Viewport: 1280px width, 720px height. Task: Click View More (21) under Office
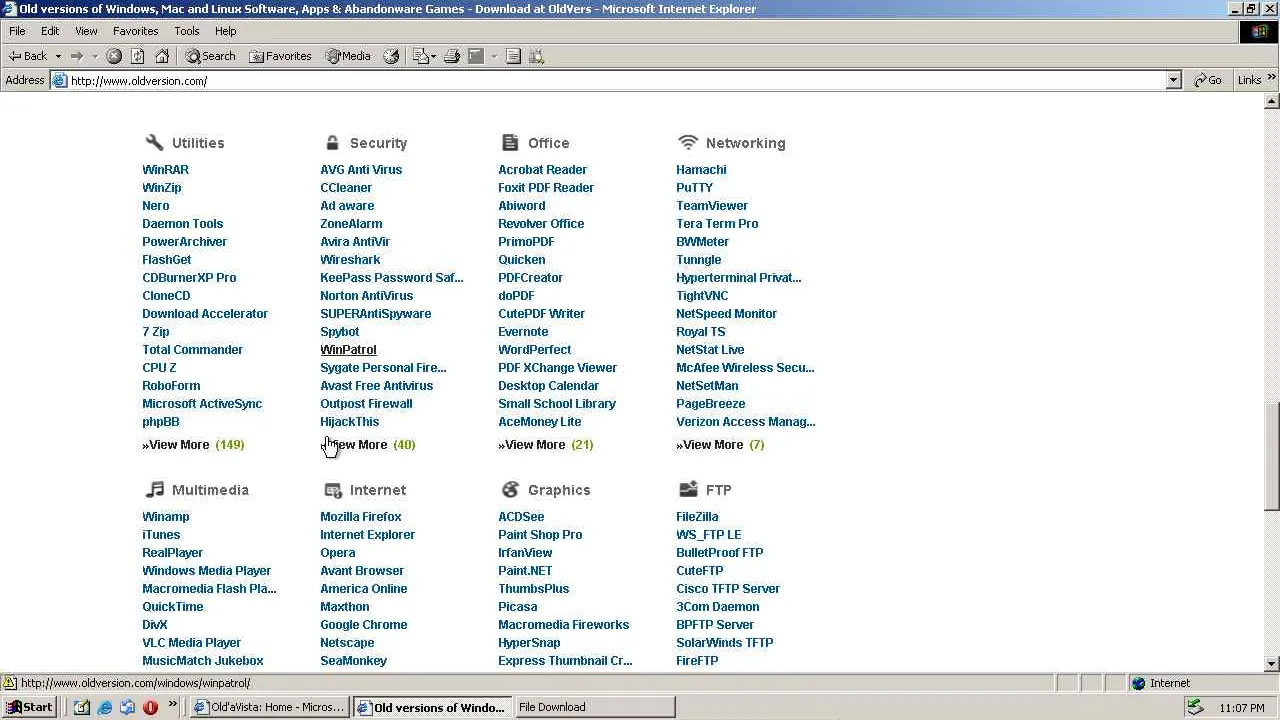546,444
